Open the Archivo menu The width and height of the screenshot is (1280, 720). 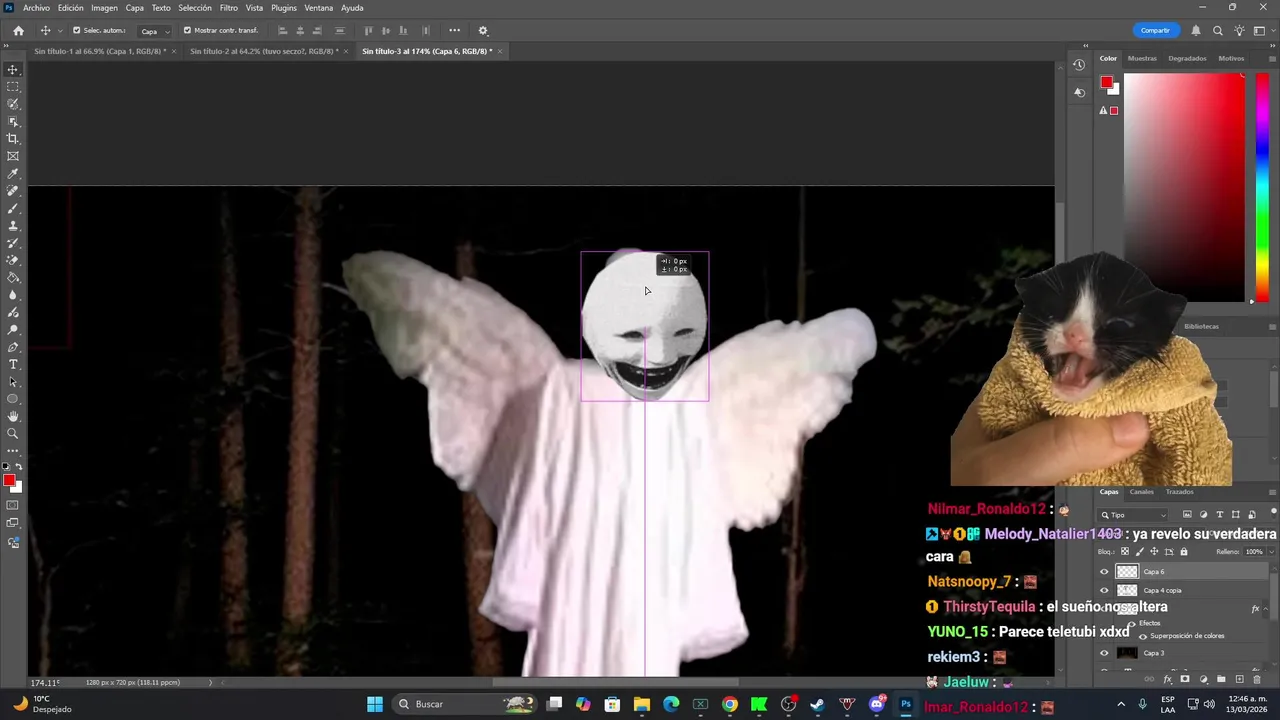[36, 8]
